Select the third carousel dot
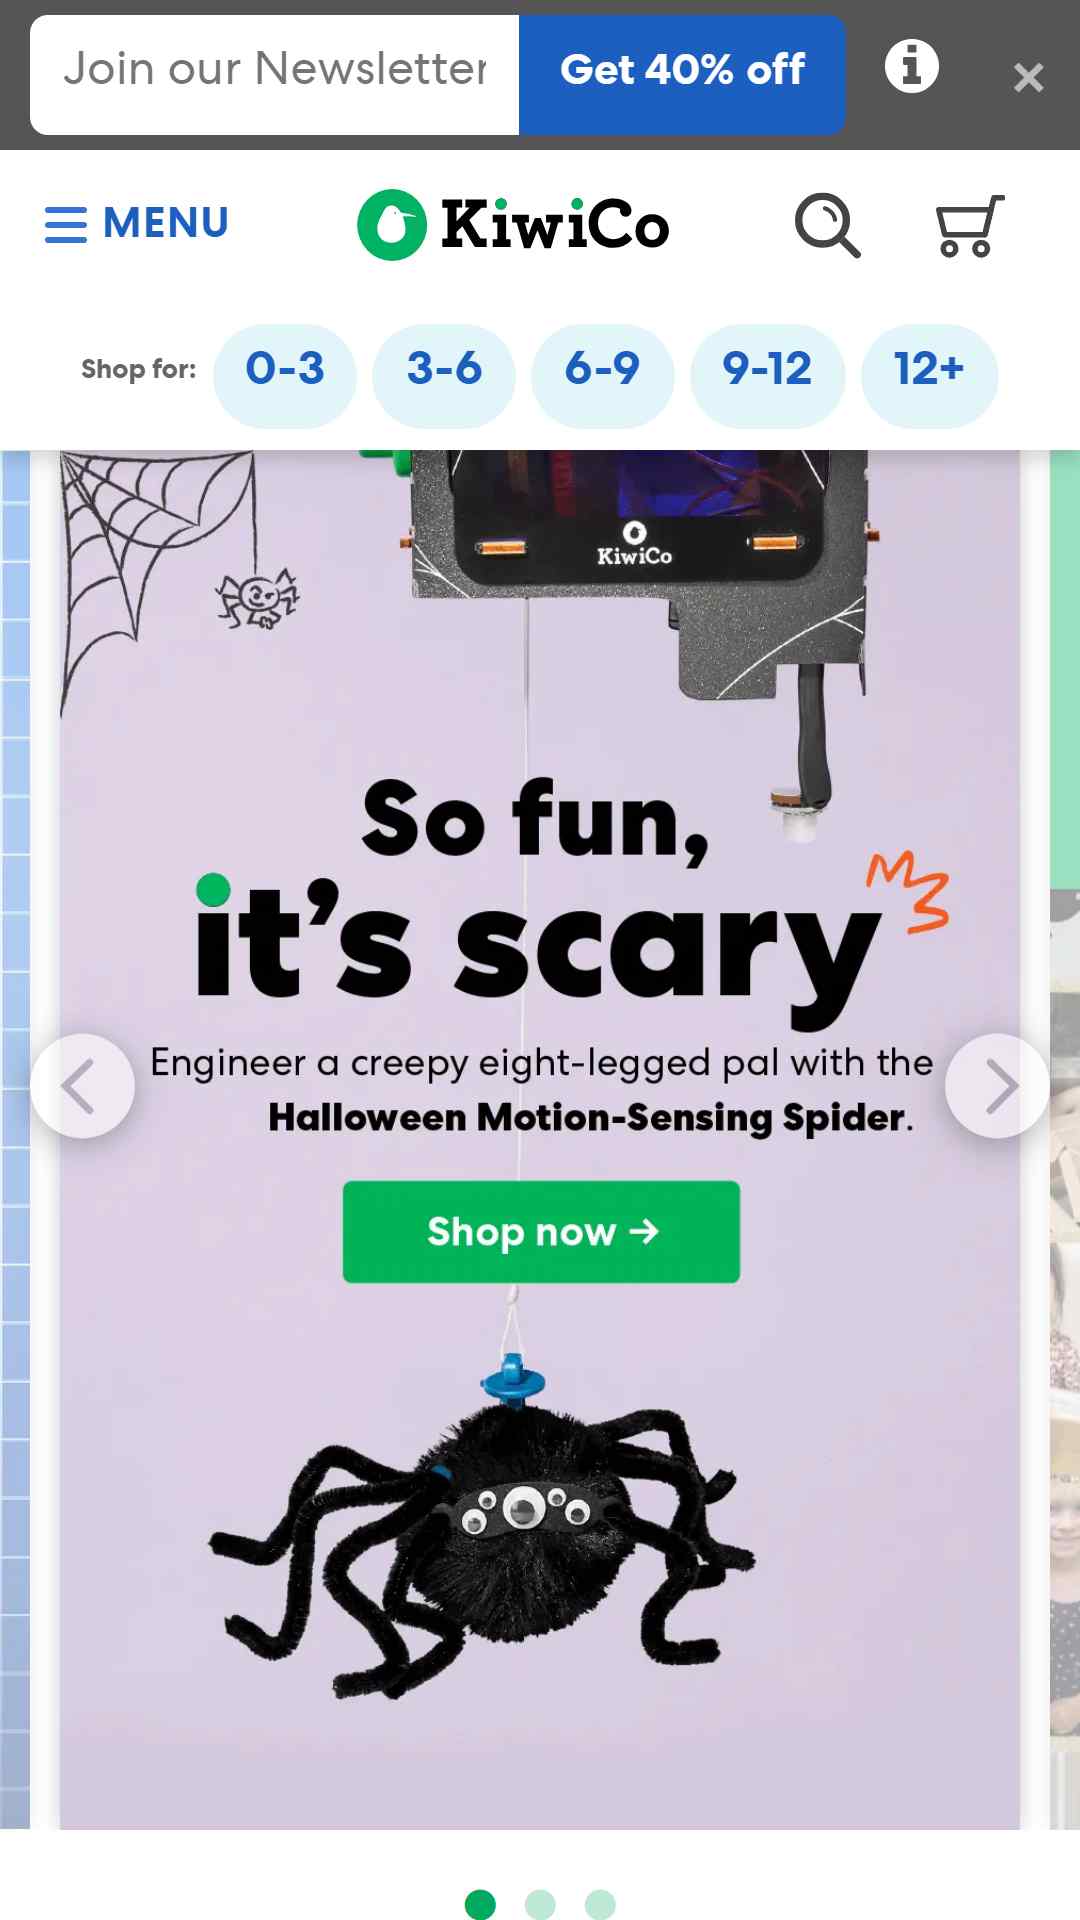The width and height of the screenshot is (1080, 1920). (600, 1904)
